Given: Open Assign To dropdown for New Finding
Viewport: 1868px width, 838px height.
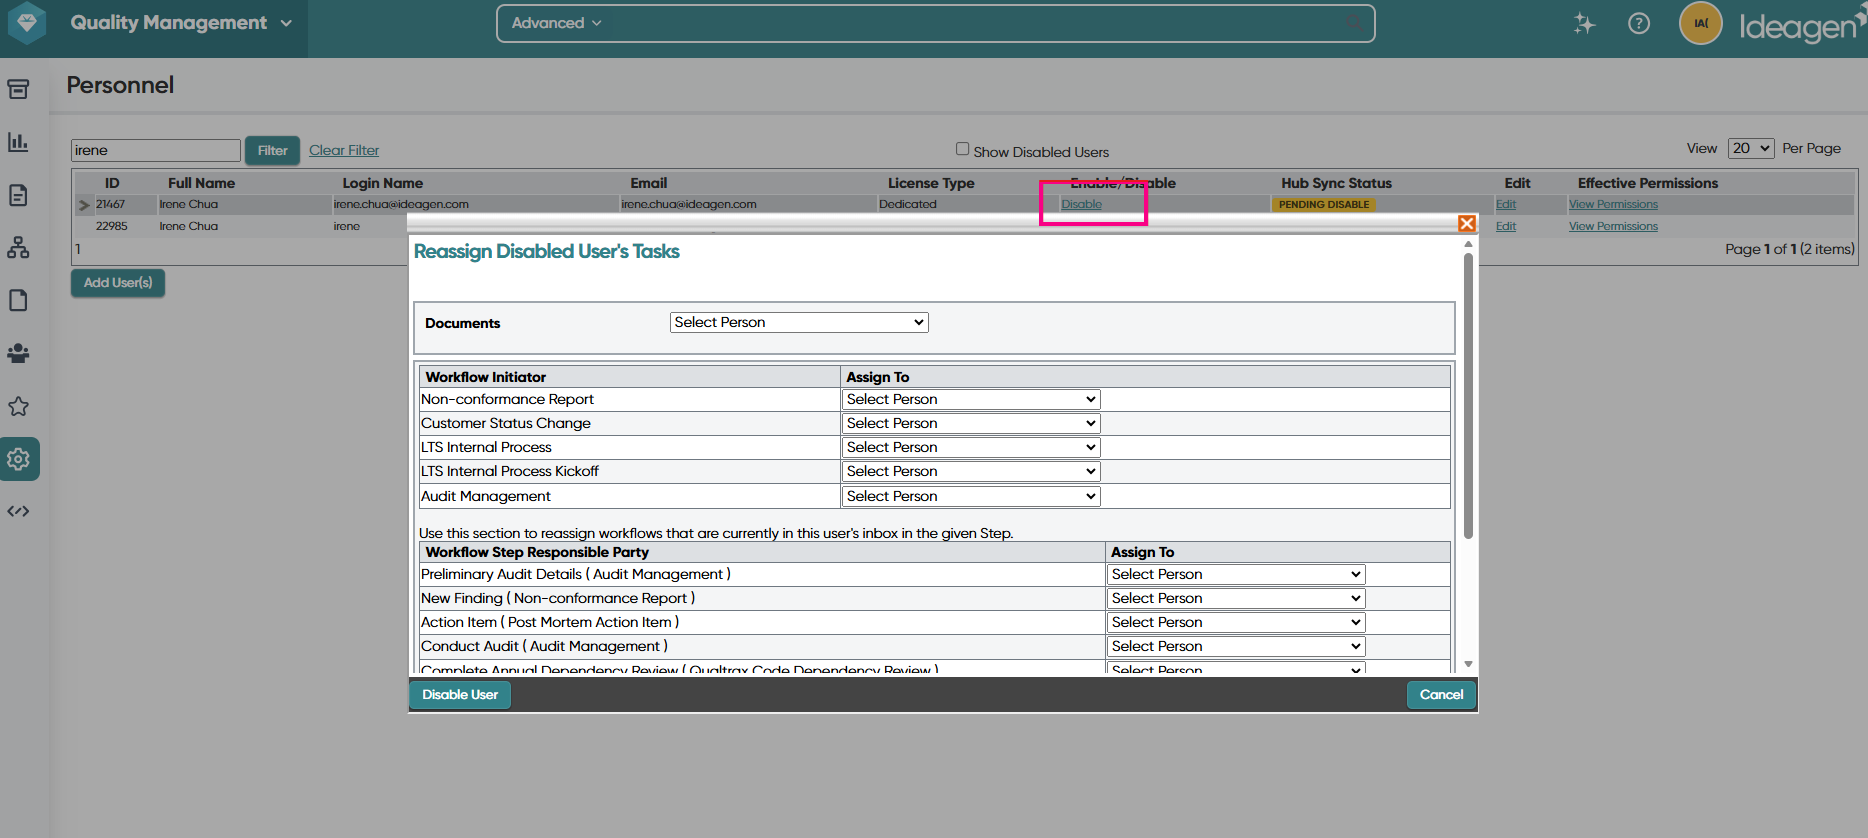Looking at the screenshot, I should tap(1236, 598).
